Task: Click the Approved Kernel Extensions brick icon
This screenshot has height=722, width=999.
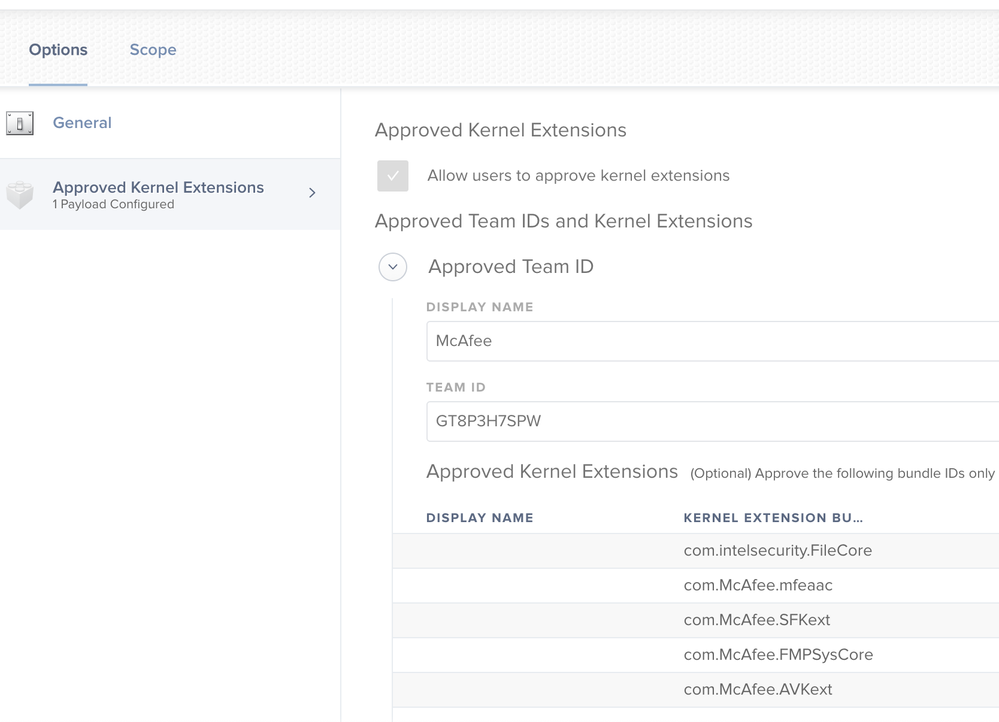Action: click(20, 195)
